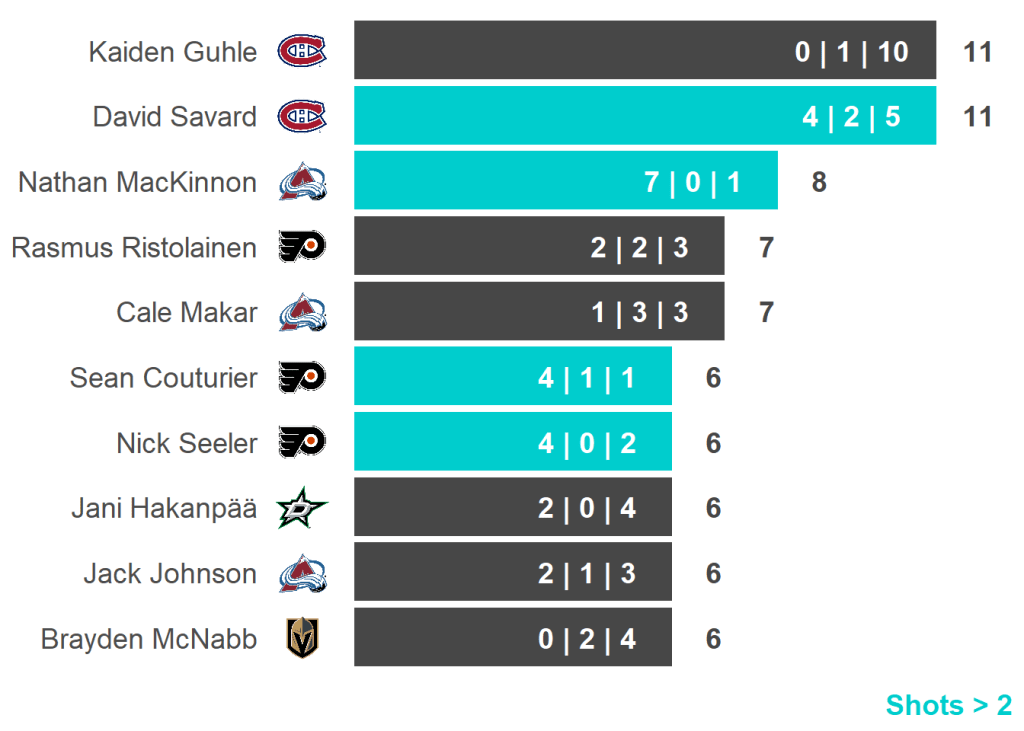Screen dimensions: 1024x731
Task: Click the Nathan MacKinnon player name
Action: [137, 183]
